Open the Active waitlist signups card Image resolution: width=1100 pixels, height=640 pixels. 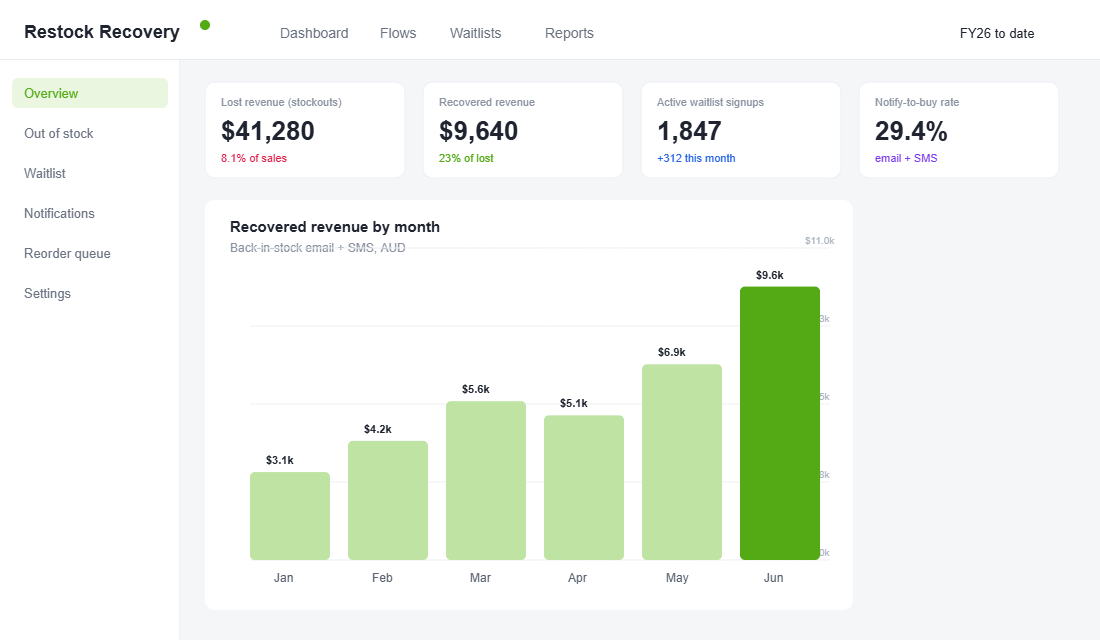(x=741, y=130)
